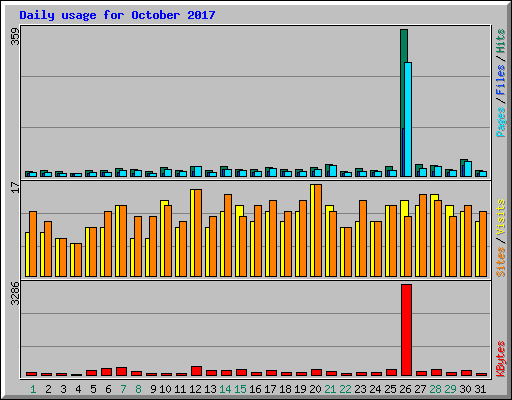512x400 pixels.
Task: Click day 14 on the x-axis
Action: 225,389
